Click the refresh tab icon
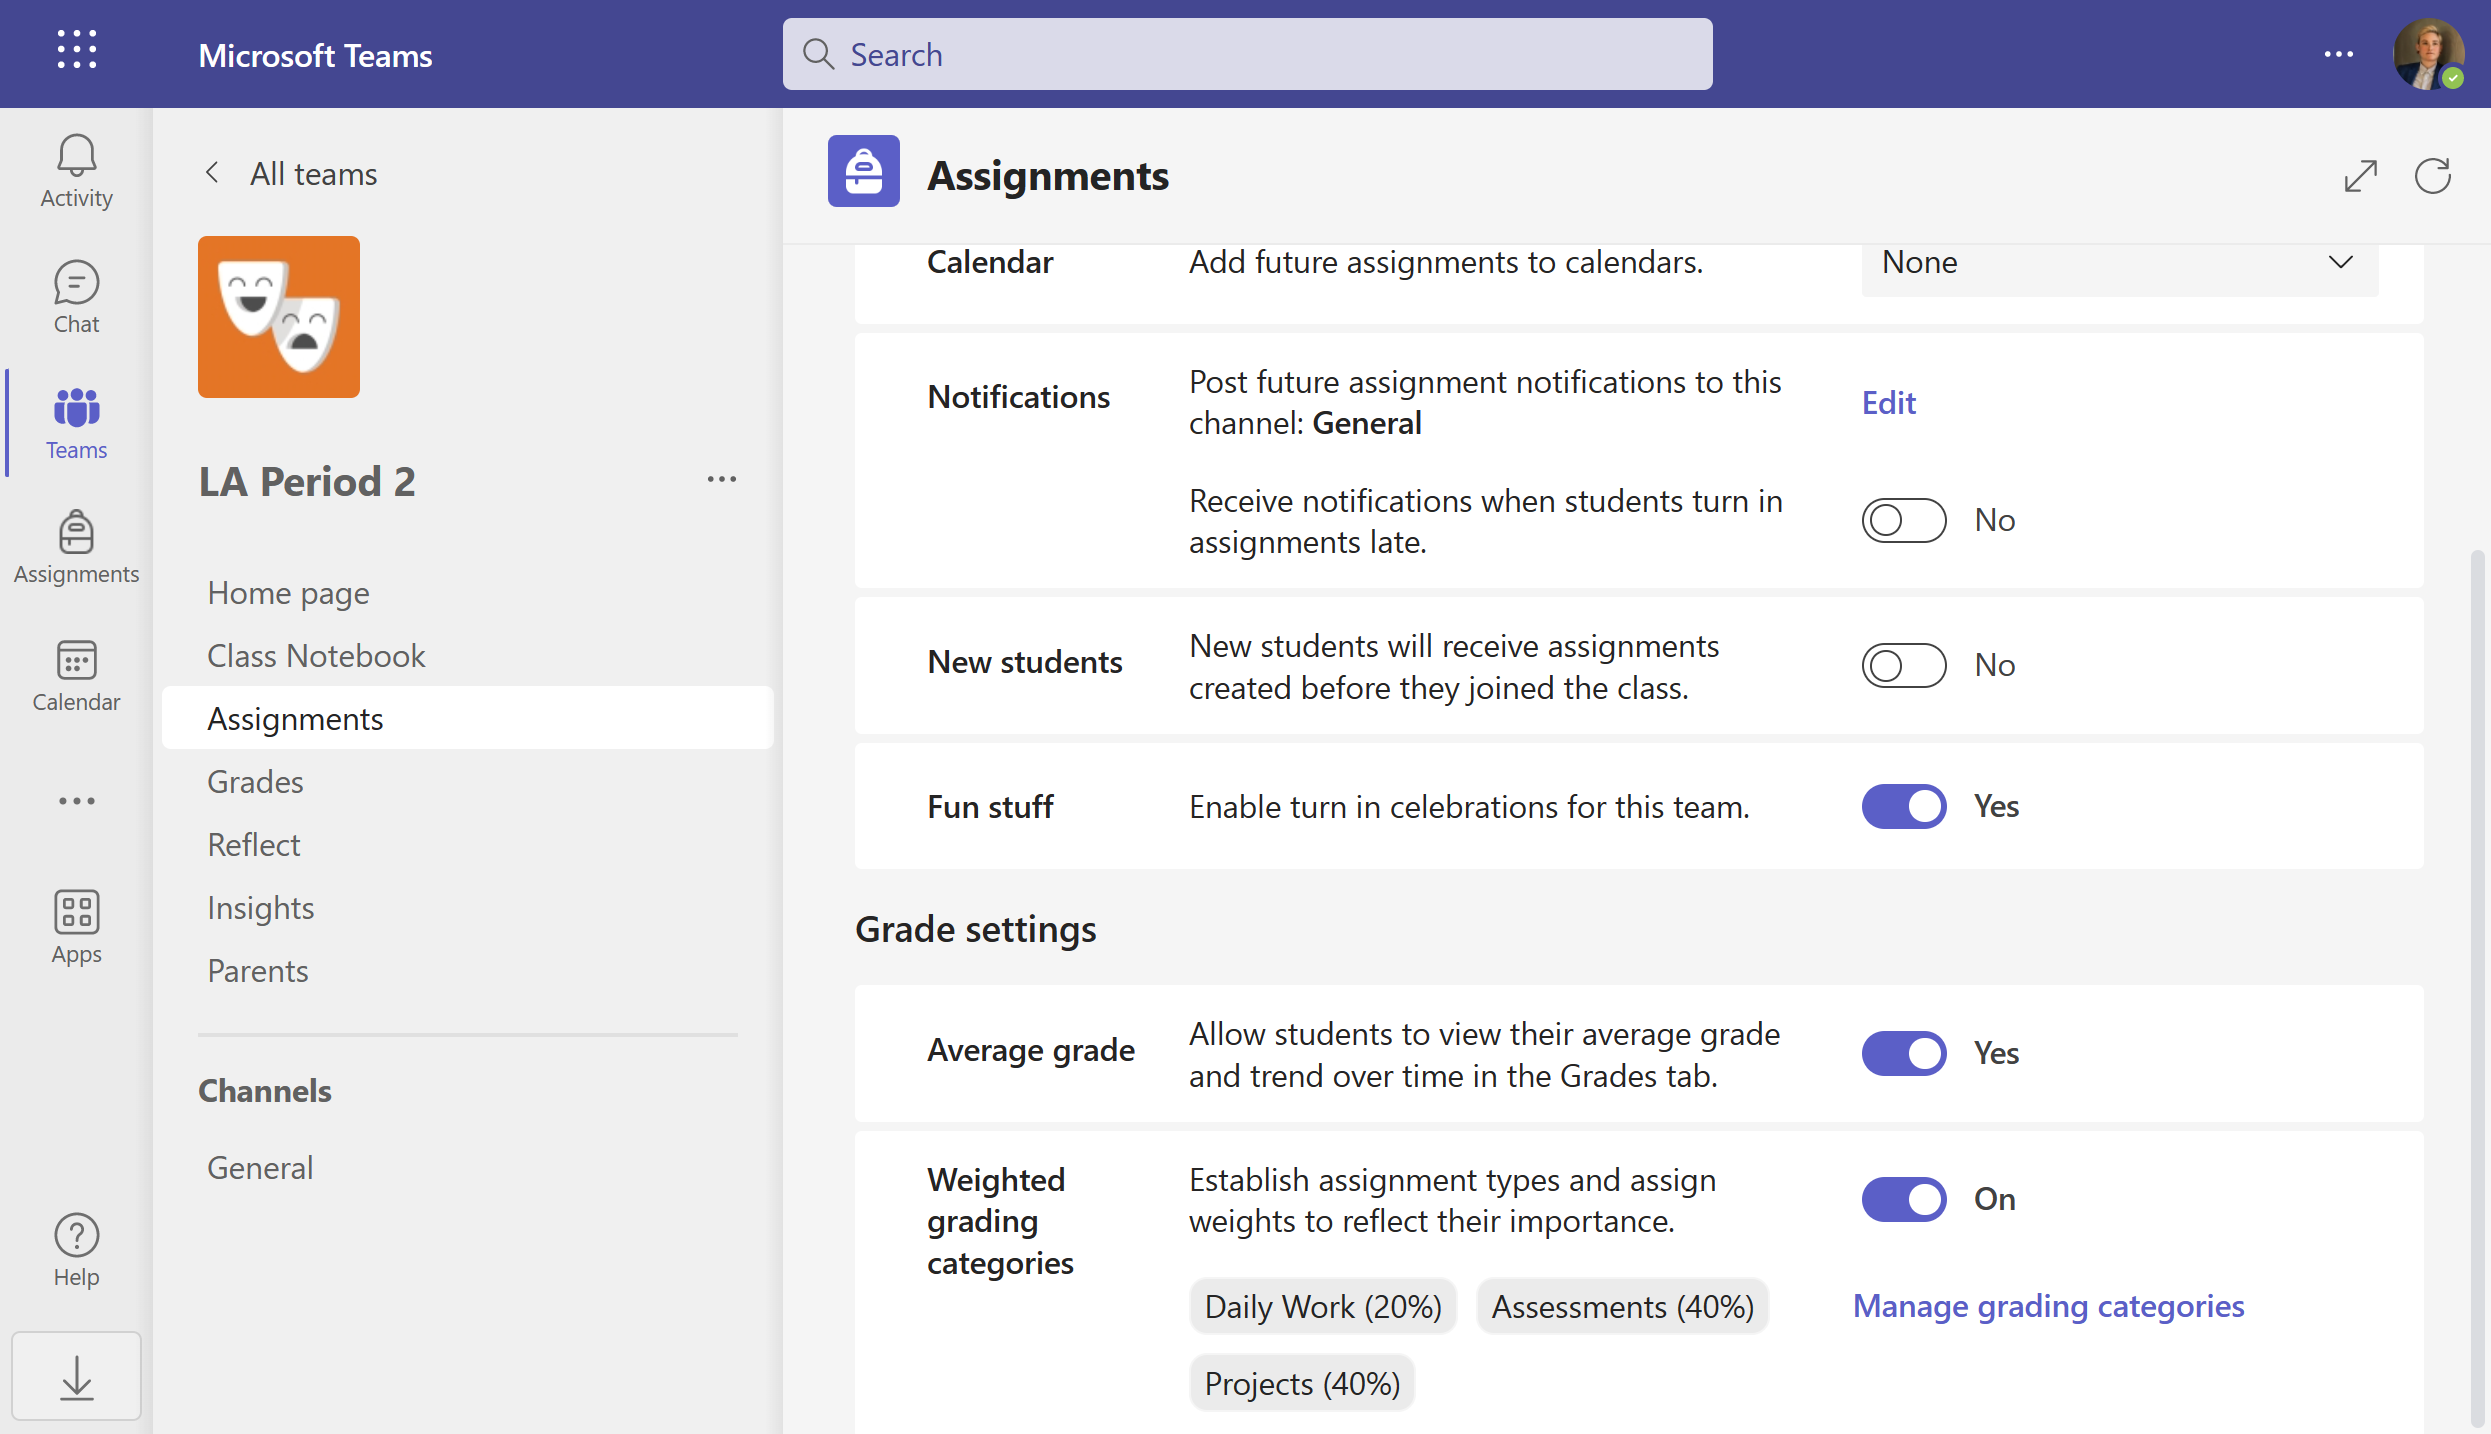The width and height of the screenshot is (2491, 1434). [2432, 176]
